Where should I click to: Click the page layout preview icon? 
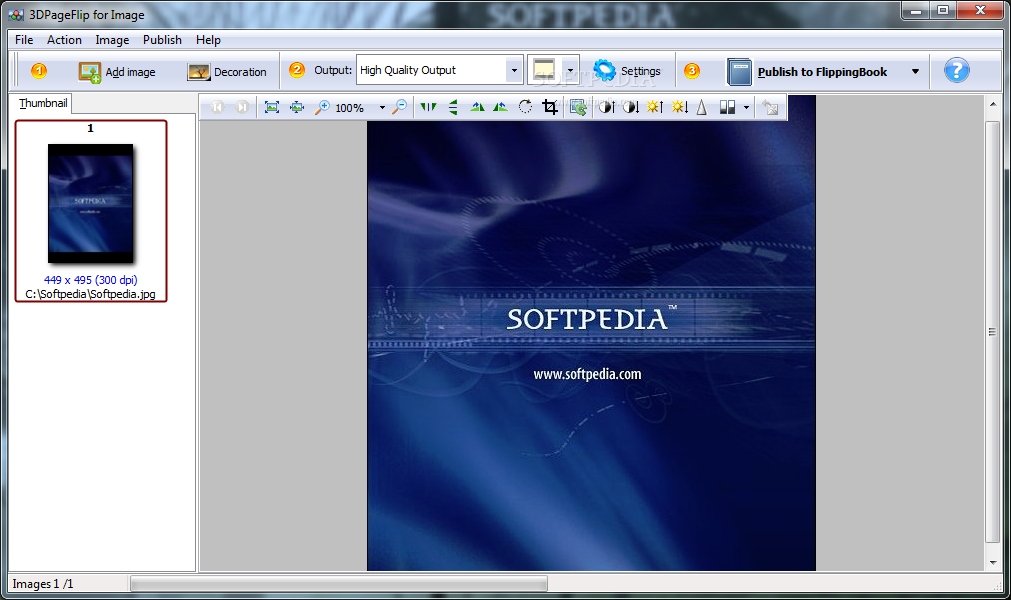tap(544, 70)
